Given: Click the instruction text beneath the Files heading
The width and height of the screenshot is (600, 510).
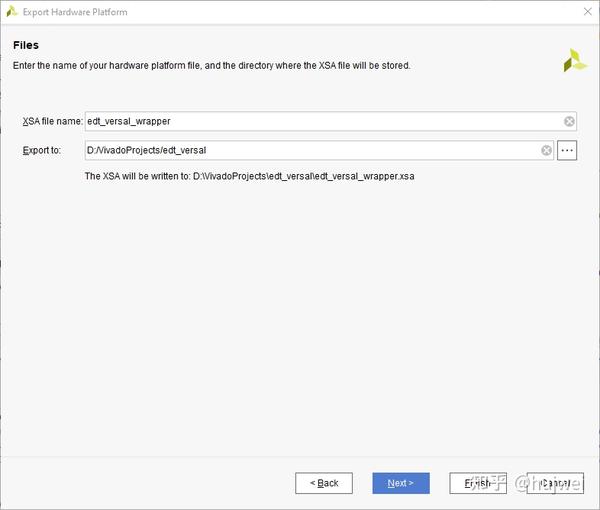Looking at the screenshot, I should [x=211, y=66].
